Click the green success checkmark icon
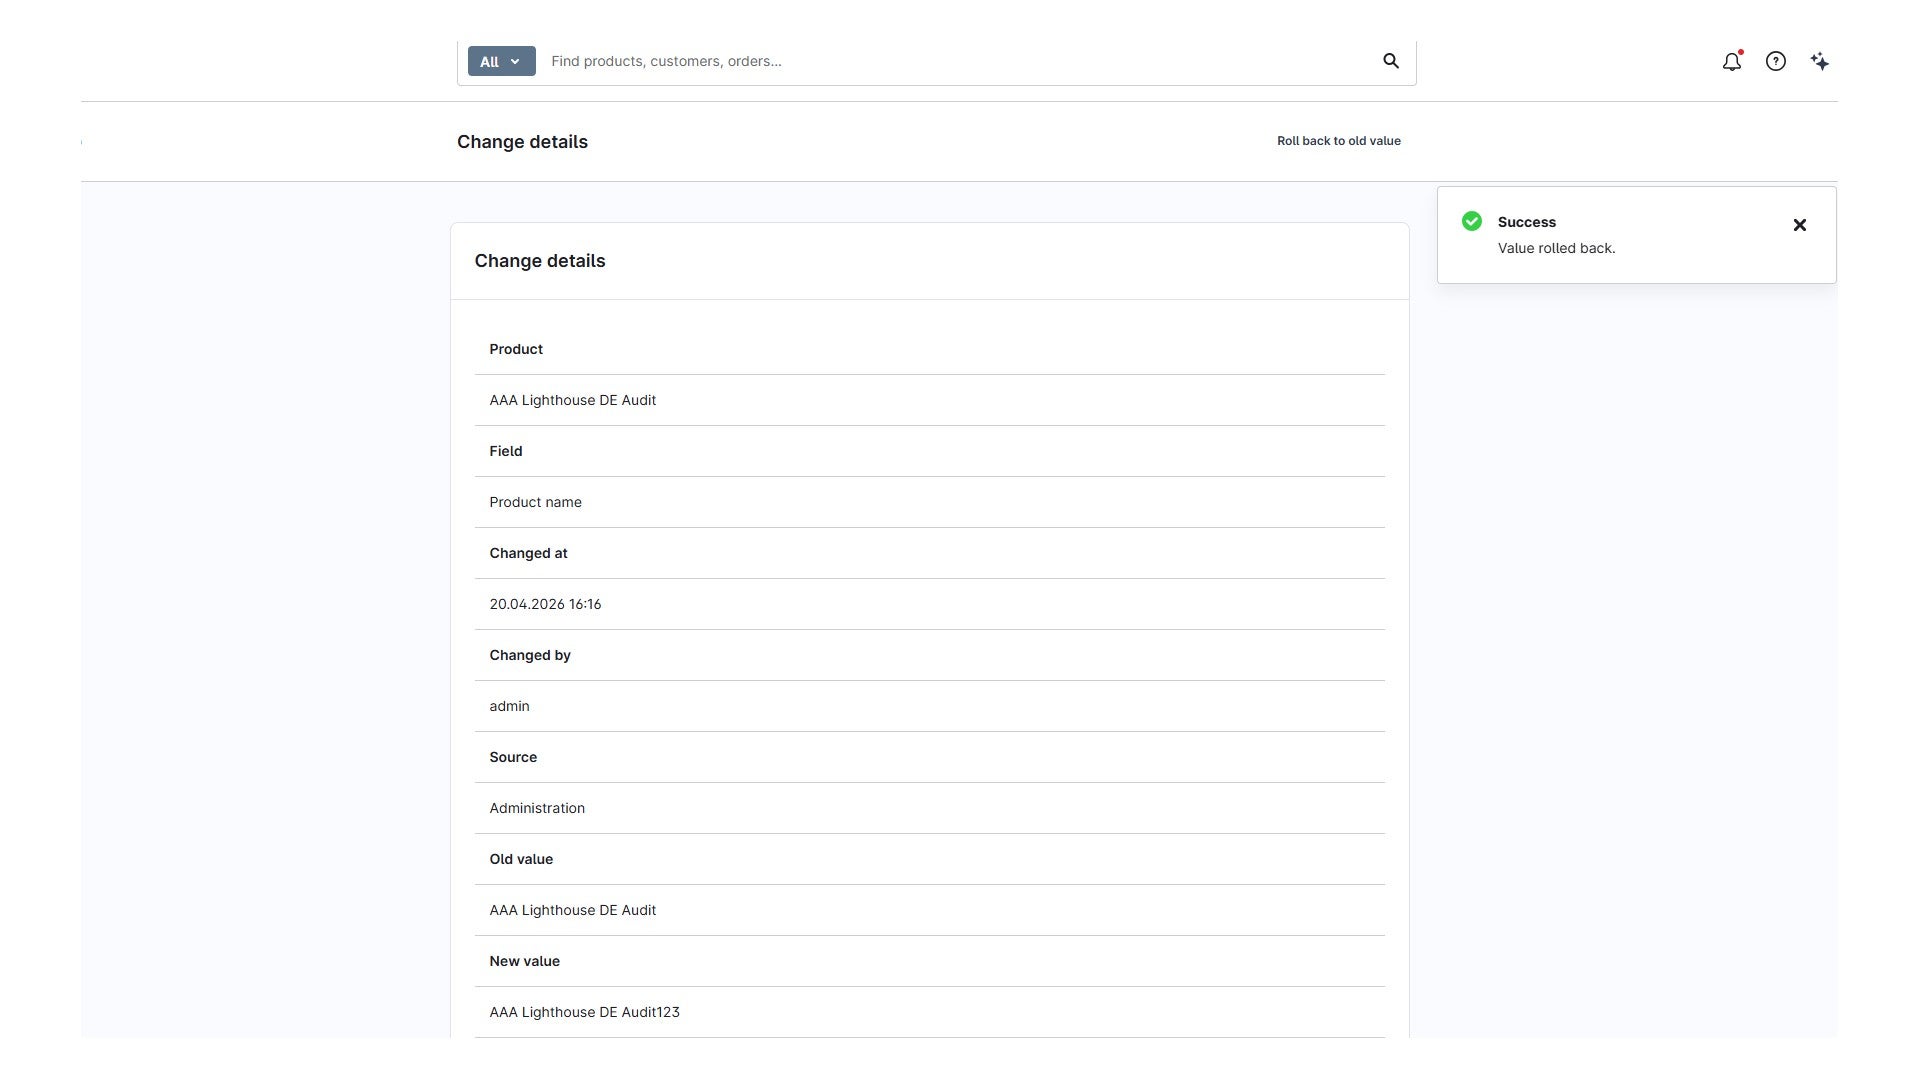 pyautogui.click(x=1472, y=221)
